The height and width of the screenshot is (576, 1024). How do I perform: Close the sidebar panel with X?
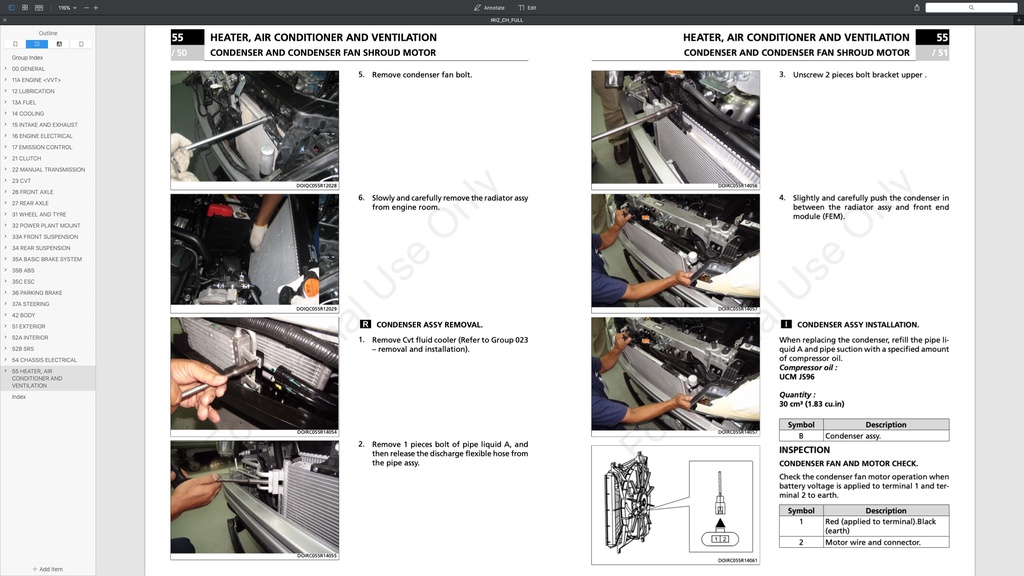coord(4,19)
